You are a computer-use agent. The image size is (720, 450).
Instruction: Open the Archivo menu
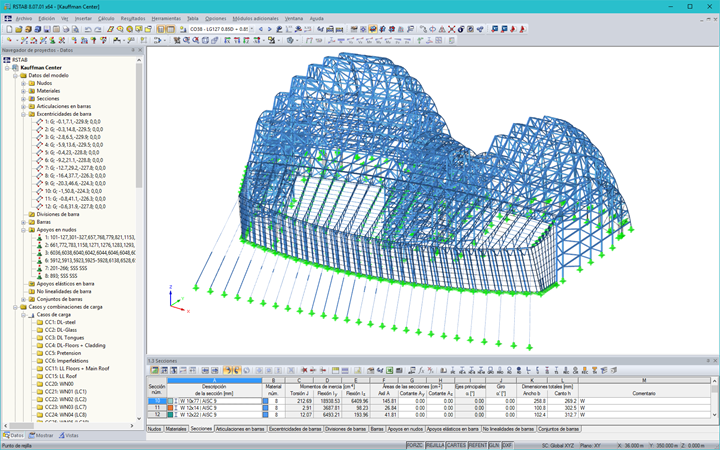coord(24,18)
